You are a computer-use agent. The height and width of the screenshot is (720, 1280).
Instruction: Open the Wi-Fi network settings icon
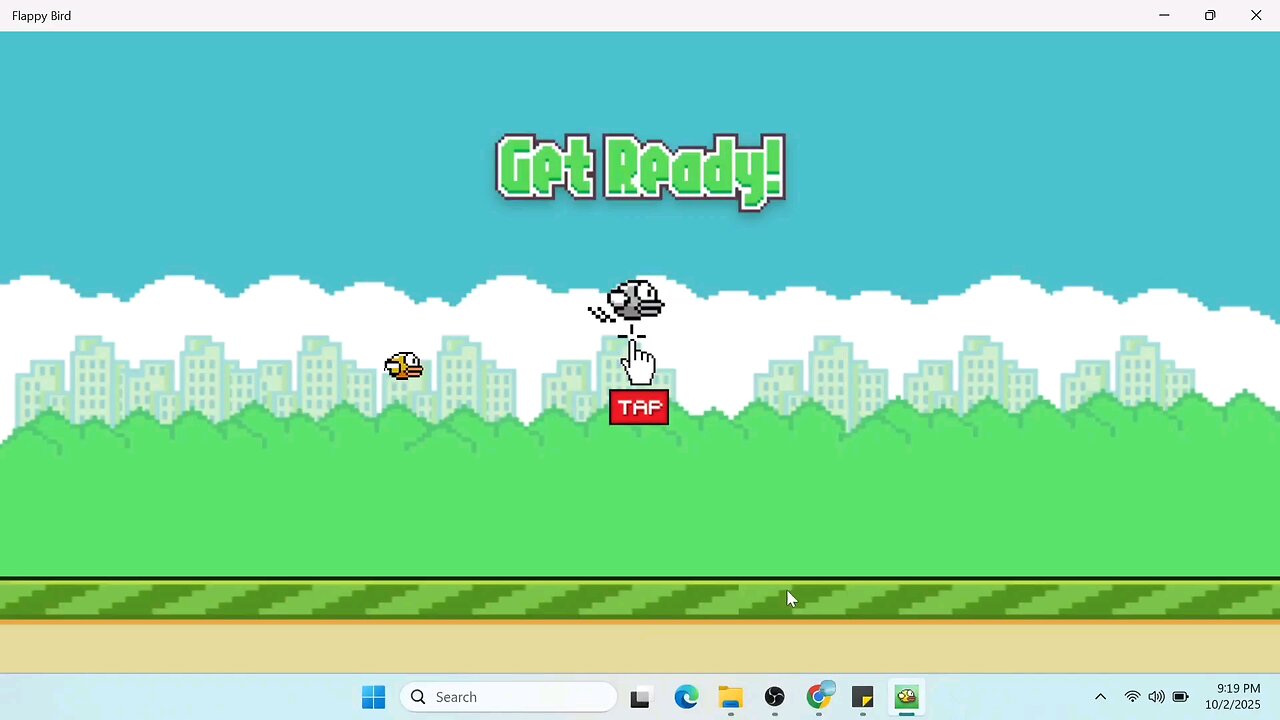click(x=1132, y=697)
